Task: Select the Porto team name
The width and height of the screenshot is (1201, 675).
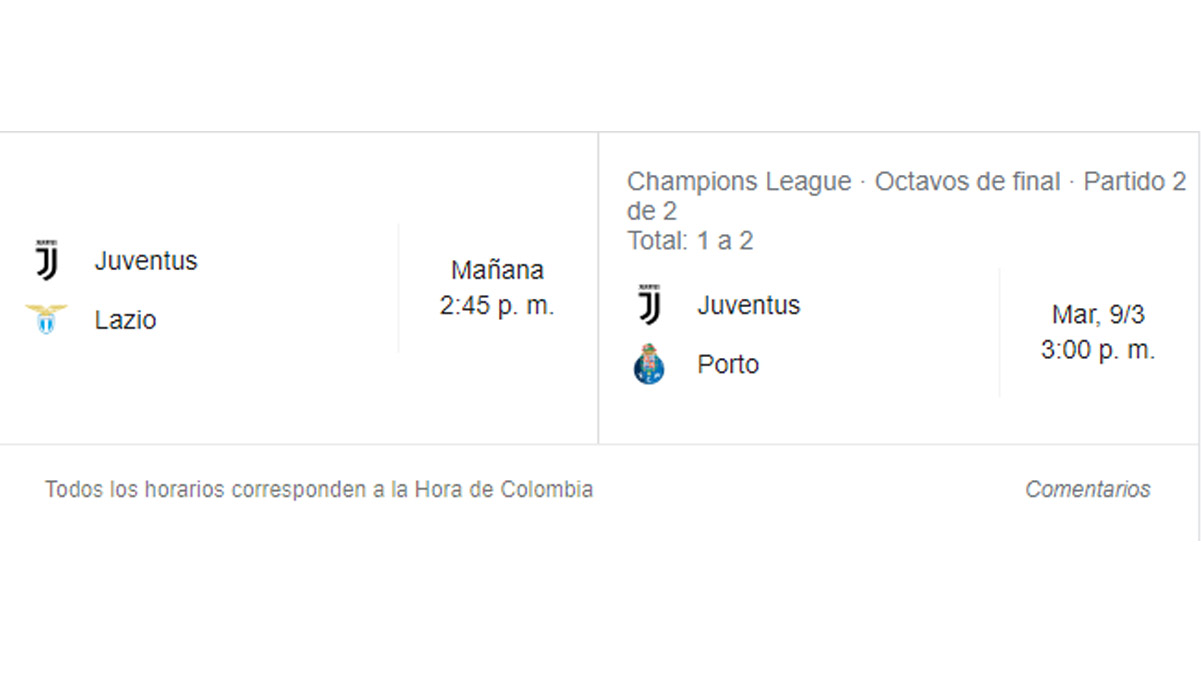Action: [x=728, y=364]
